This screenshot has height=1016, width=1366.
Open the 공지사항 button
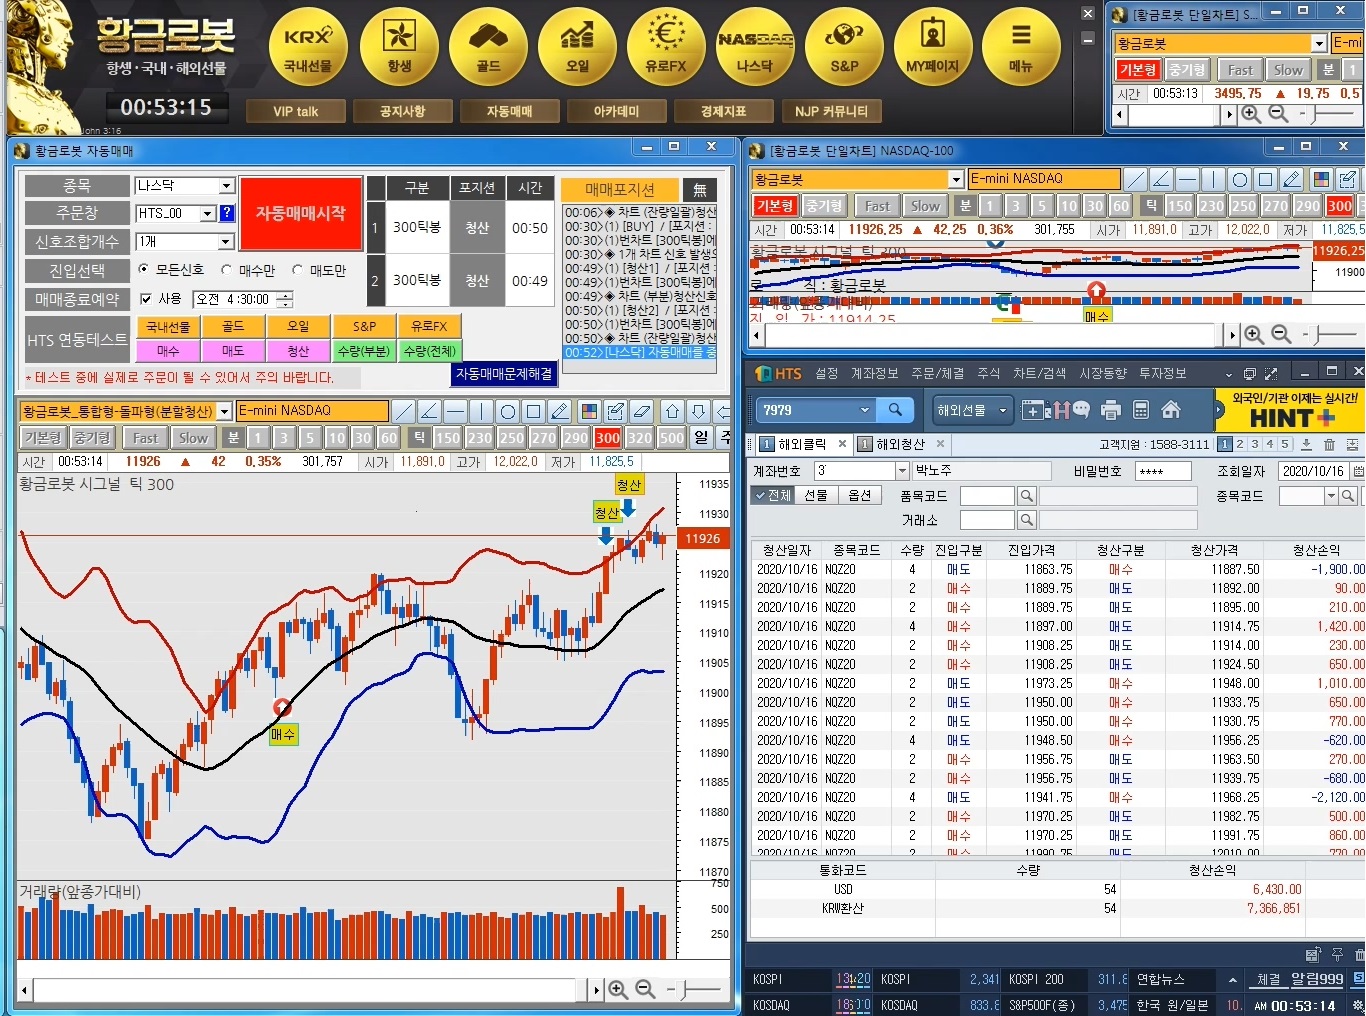pyautogui.click(x=402, y=111)
